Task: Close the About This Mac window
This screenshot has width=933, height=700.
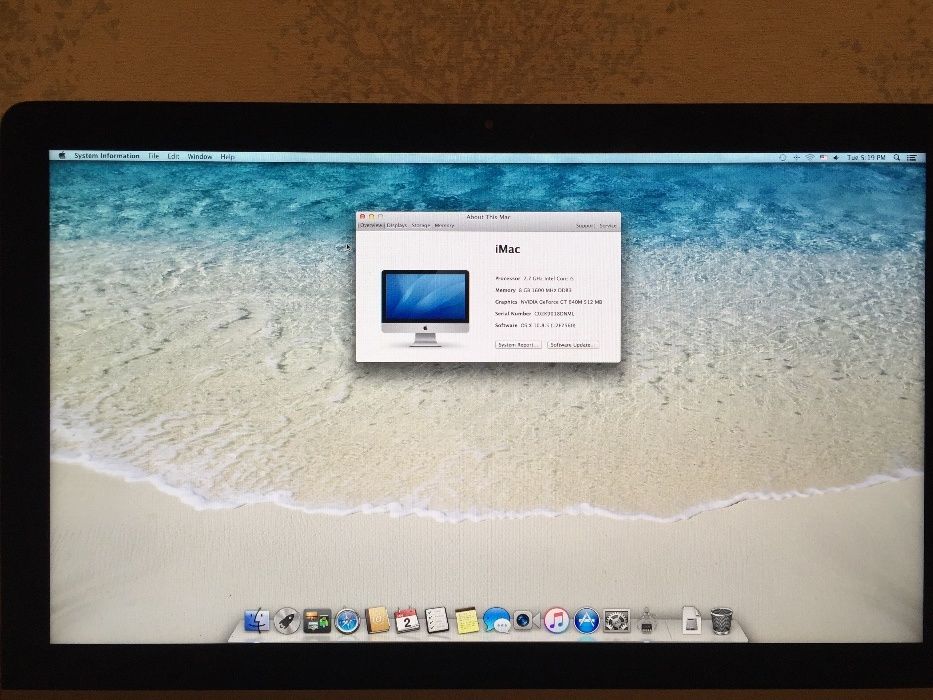Action: (x=362, y=217)
